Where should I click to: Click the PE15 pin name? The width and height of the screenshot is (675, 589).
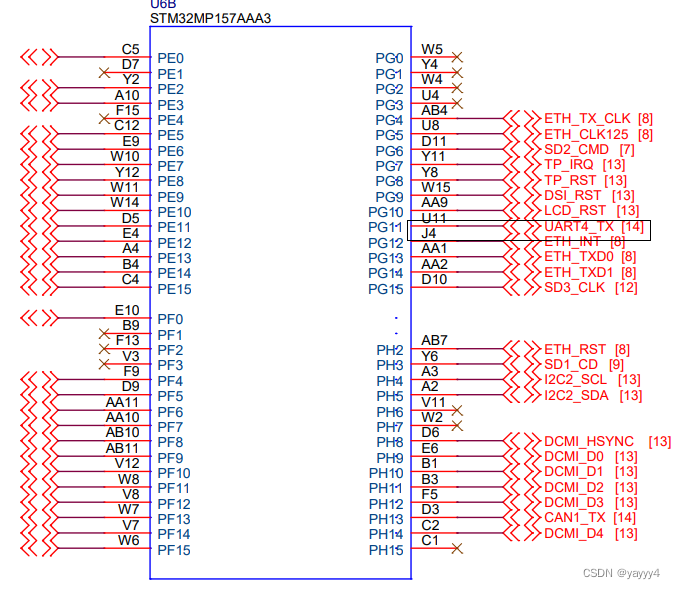coord(174,289)
